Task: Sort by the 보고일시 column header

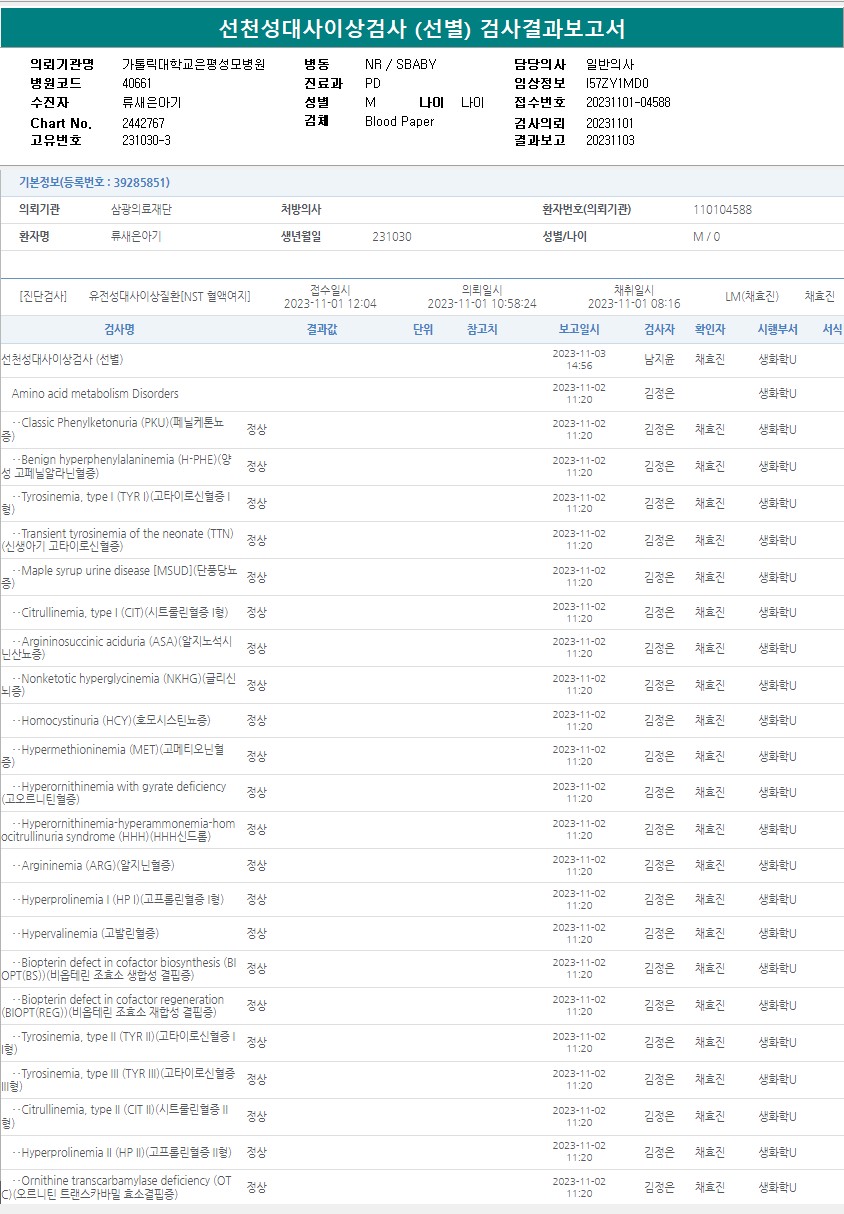Action: tap(579, 329)
